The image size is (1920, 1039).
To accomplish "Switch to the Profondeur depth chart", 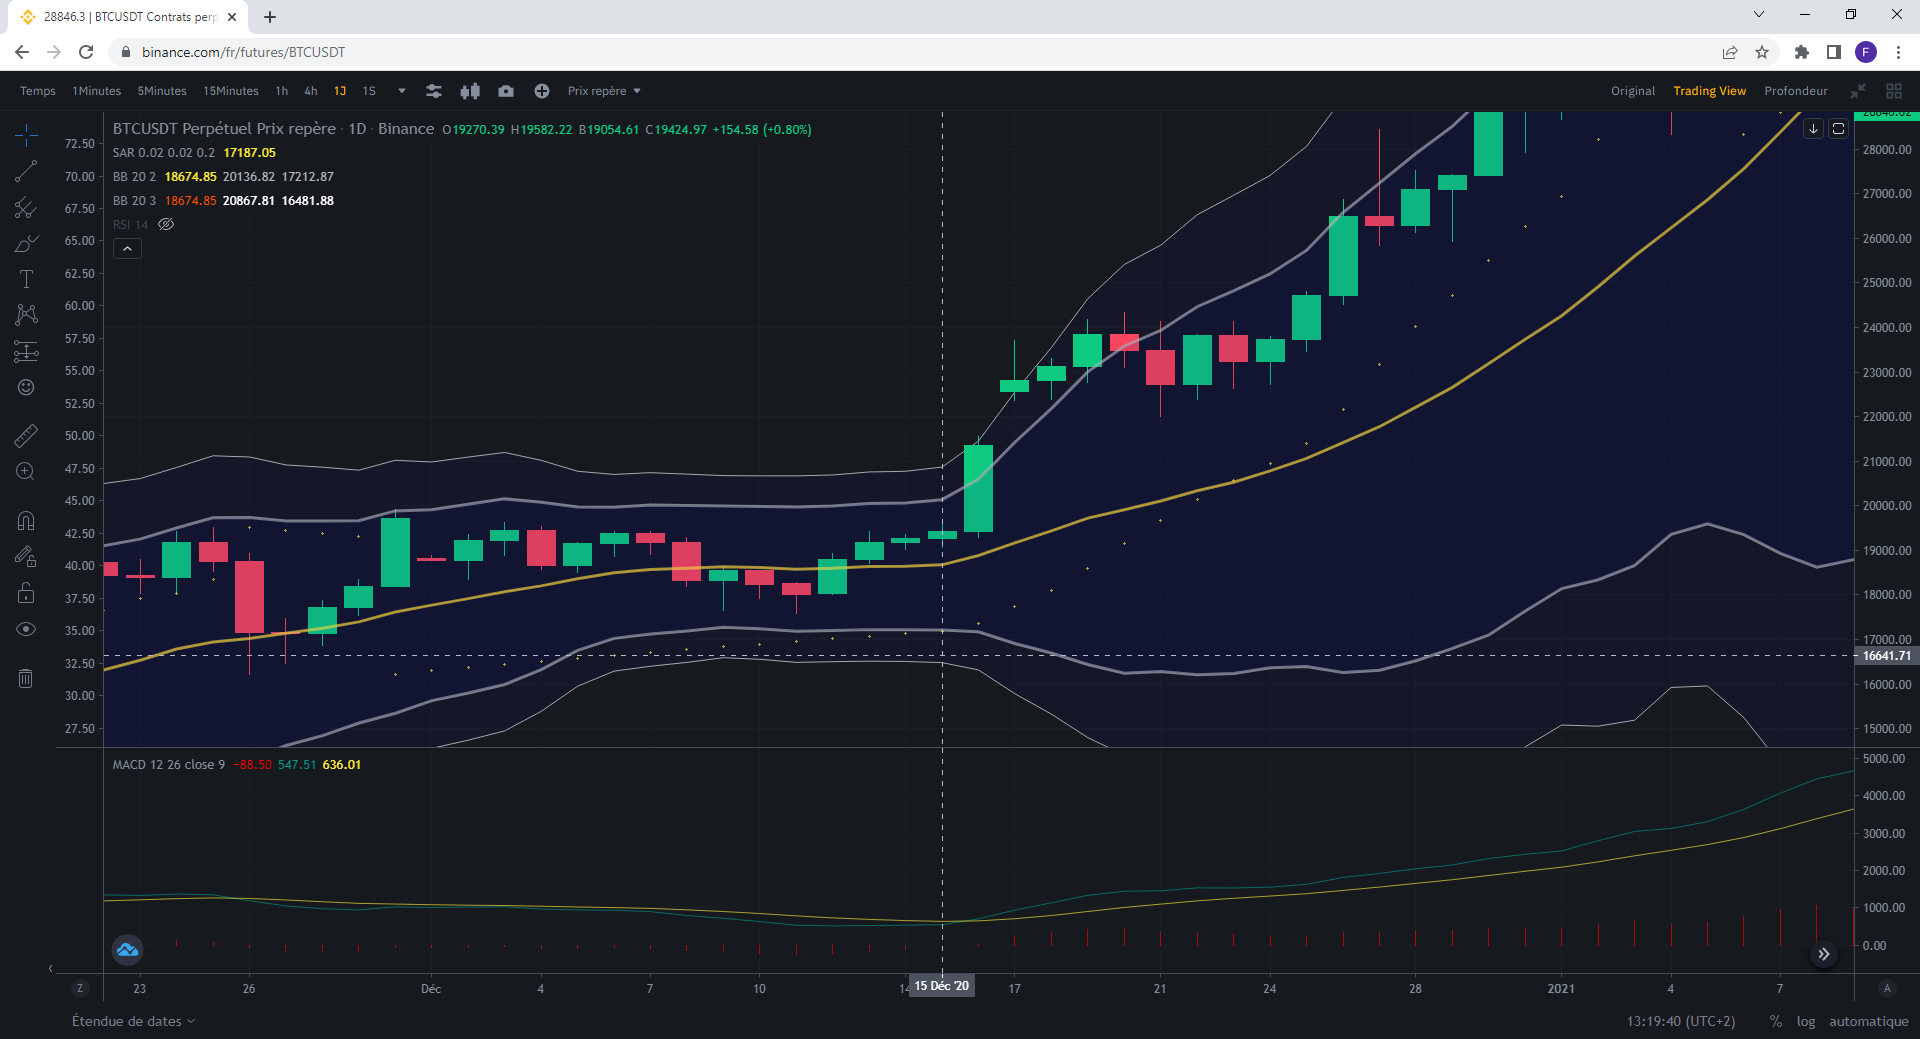I will pos(1796,91).
